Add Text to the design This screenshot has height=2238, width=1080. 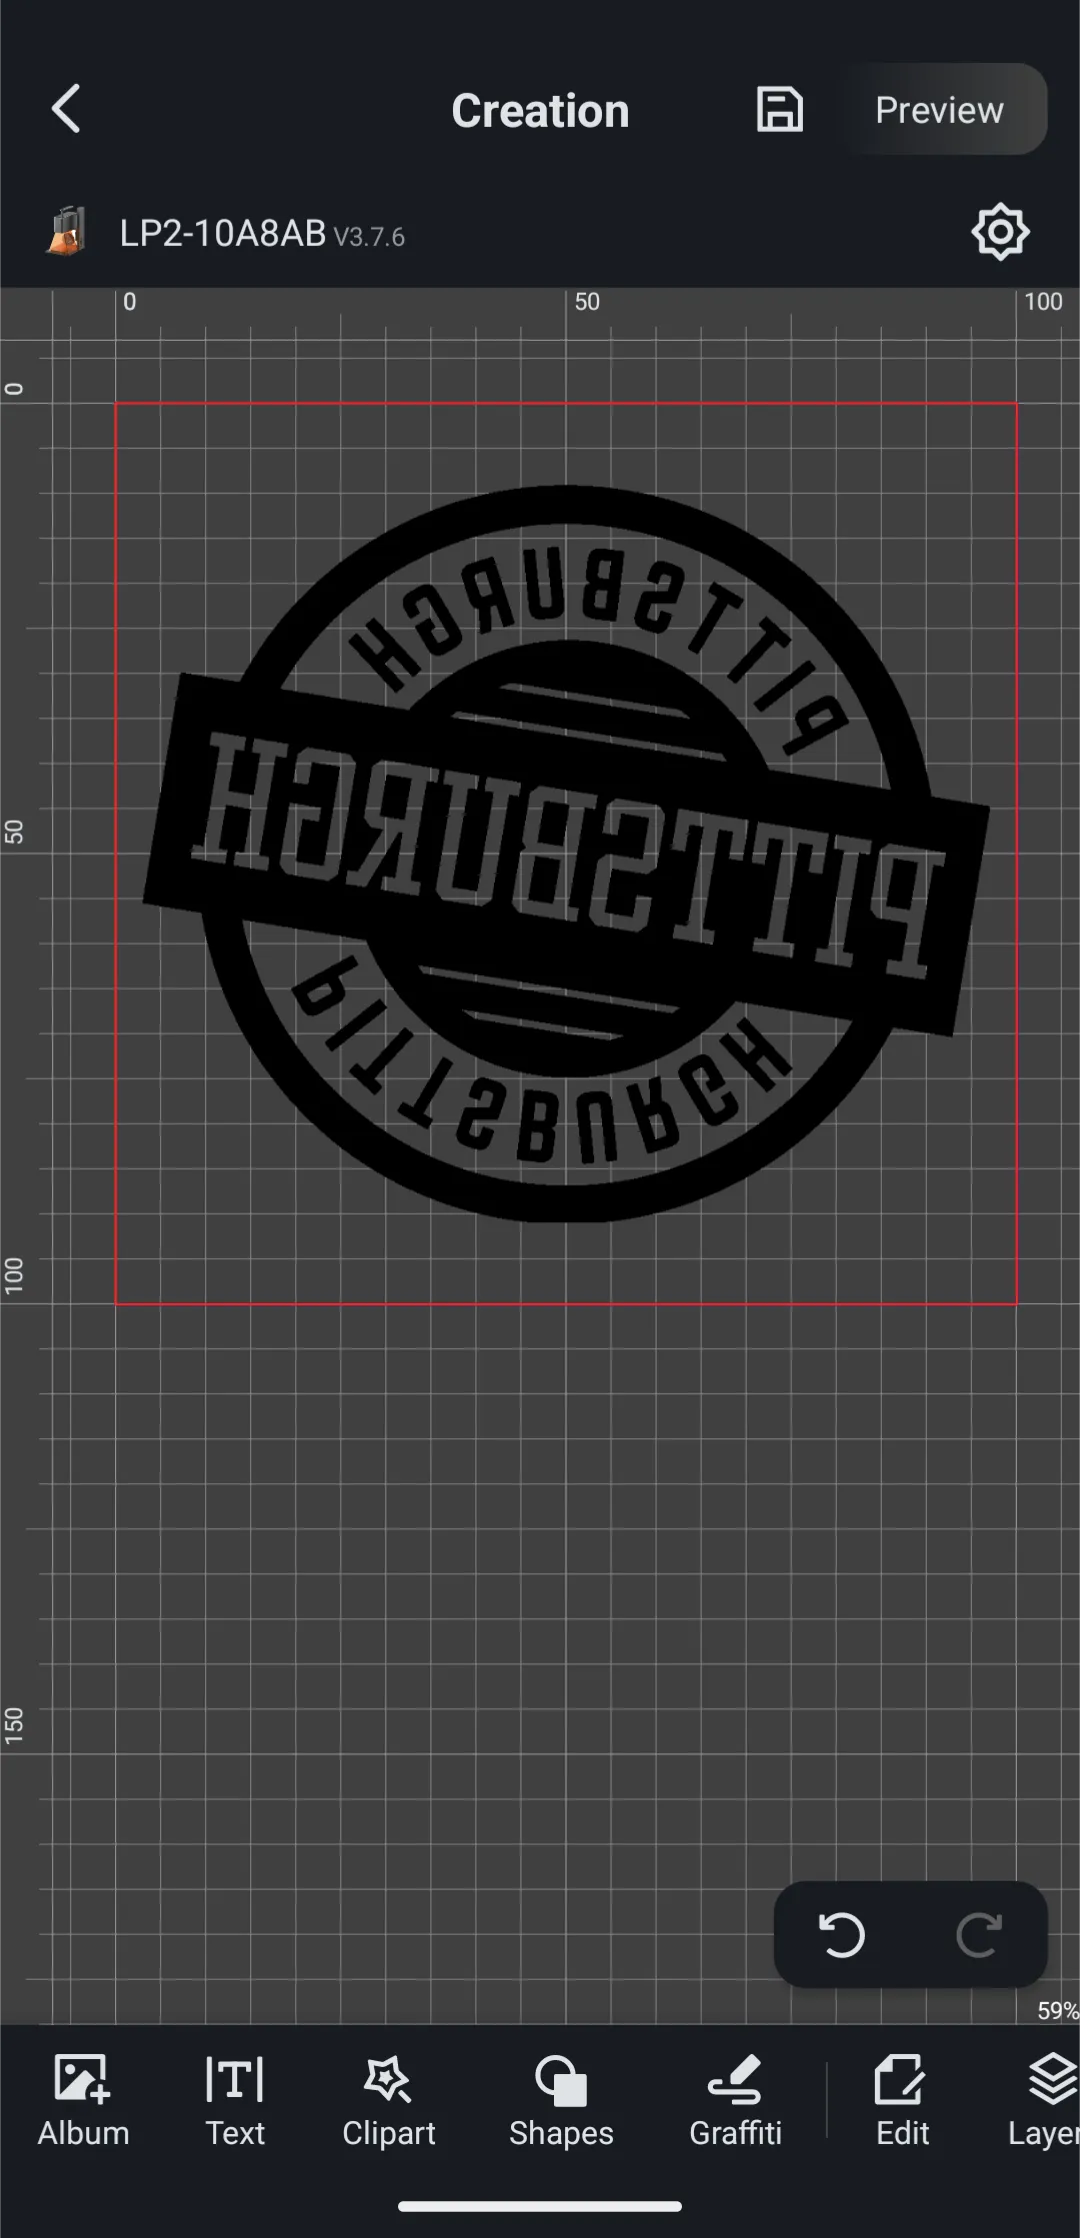(235, 2100)
